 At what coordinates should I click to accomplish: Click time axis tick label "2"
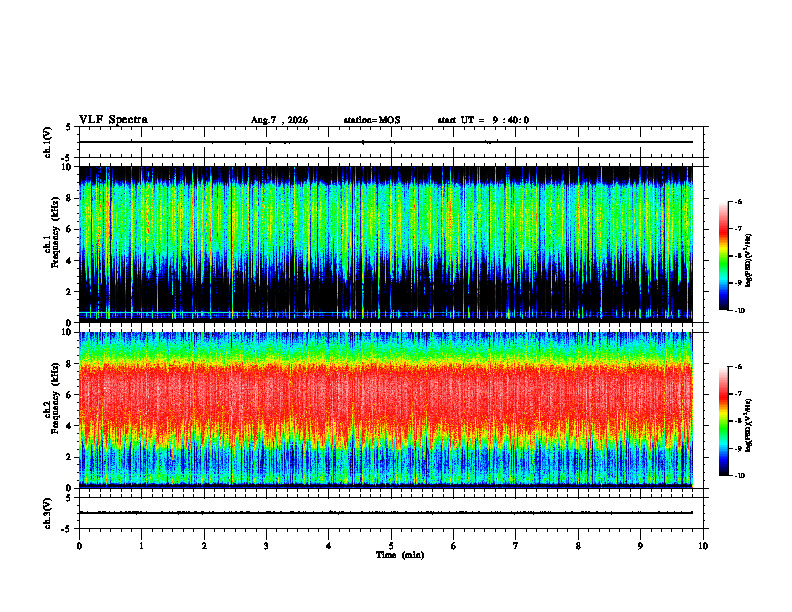pos(204,546)
